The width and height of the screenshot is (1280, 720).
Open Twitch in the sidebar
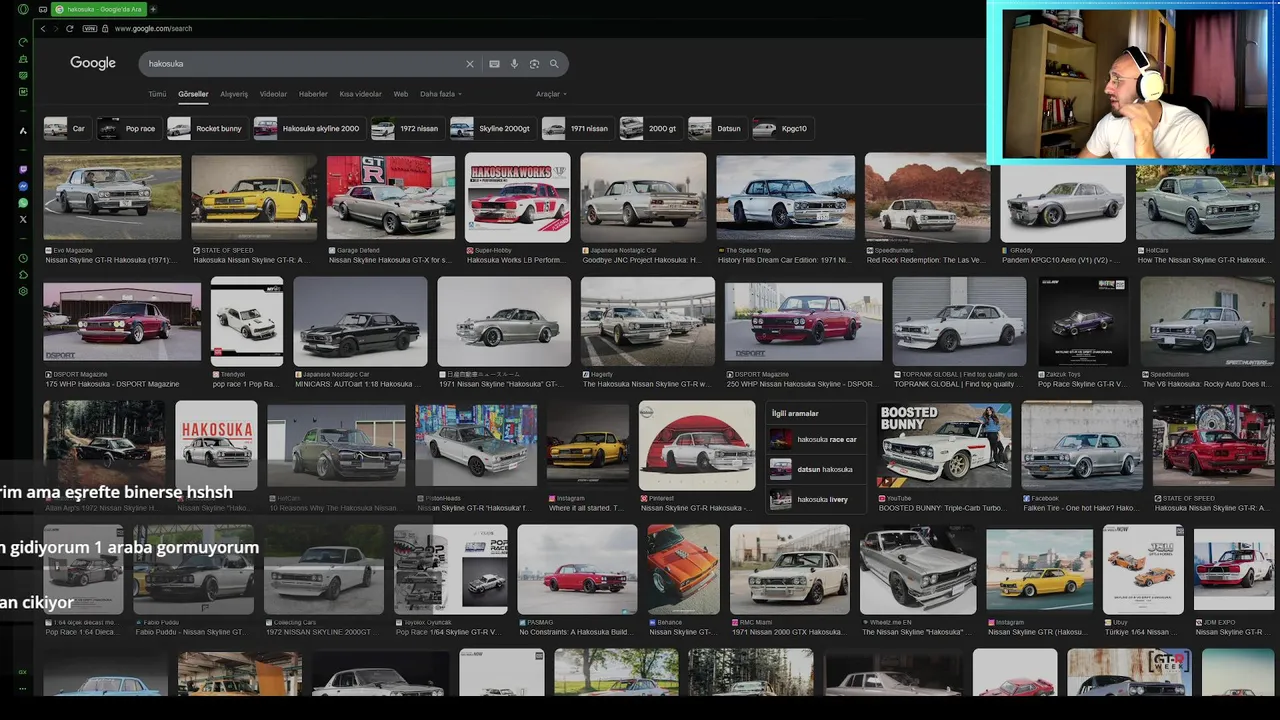point(23,170)
